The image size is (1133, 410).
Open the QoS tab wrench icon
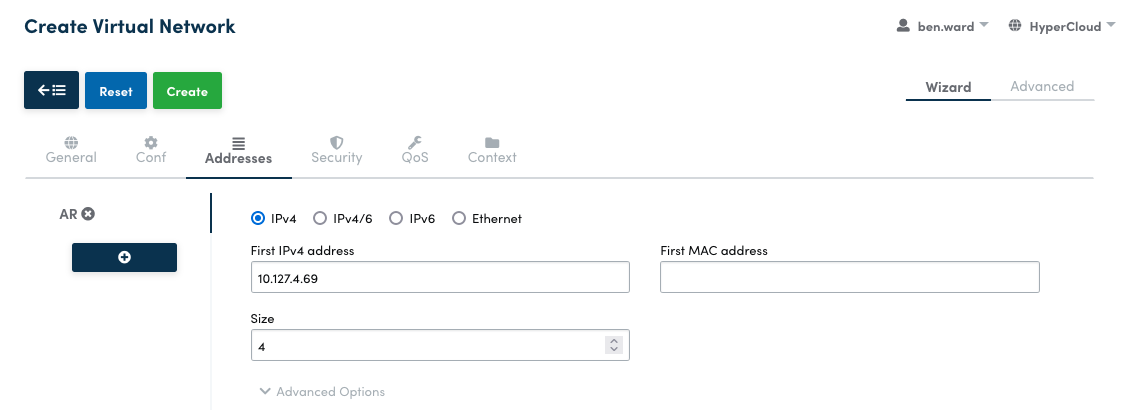click(x=415, y=143)
